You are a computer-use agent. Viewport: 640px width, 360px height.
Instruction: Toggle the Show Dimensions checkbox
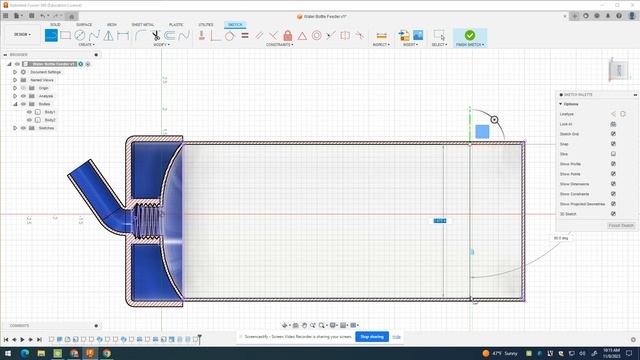[613, 184]
